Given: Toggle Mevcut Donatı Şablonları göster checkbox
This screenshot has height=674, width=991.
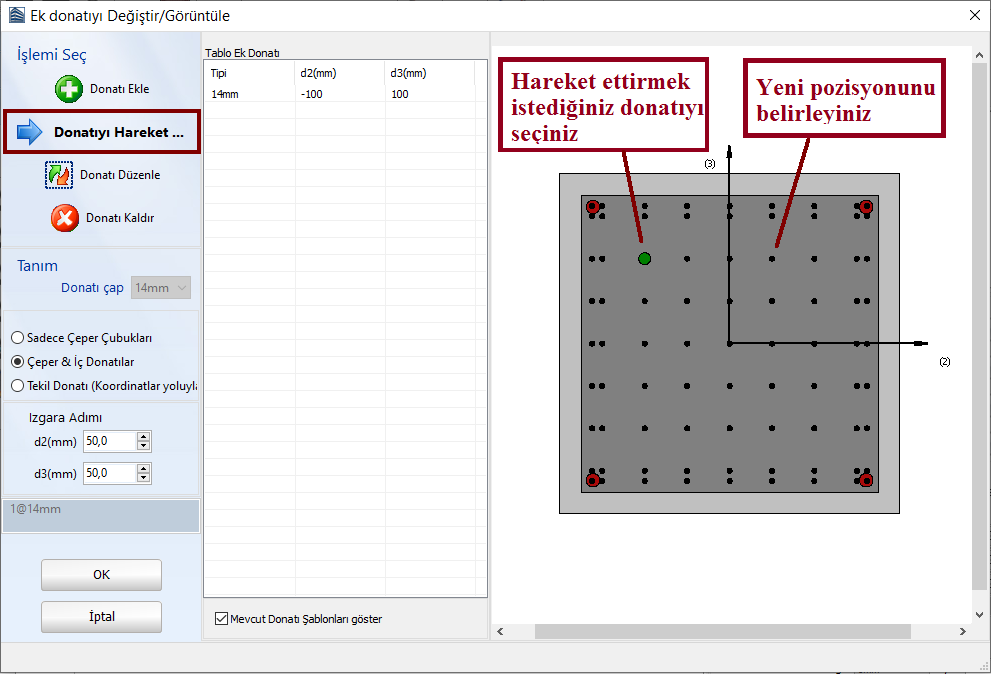Looking at the screenshot, I should 221,619.
